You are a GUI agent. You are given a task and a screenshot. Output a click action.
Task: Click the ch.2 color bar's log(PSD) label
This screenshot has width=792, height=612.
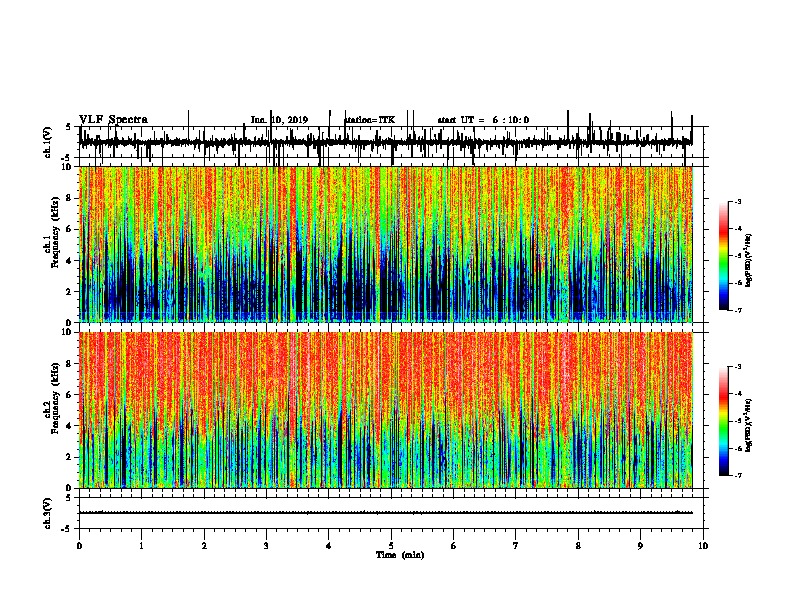[749, 425]
